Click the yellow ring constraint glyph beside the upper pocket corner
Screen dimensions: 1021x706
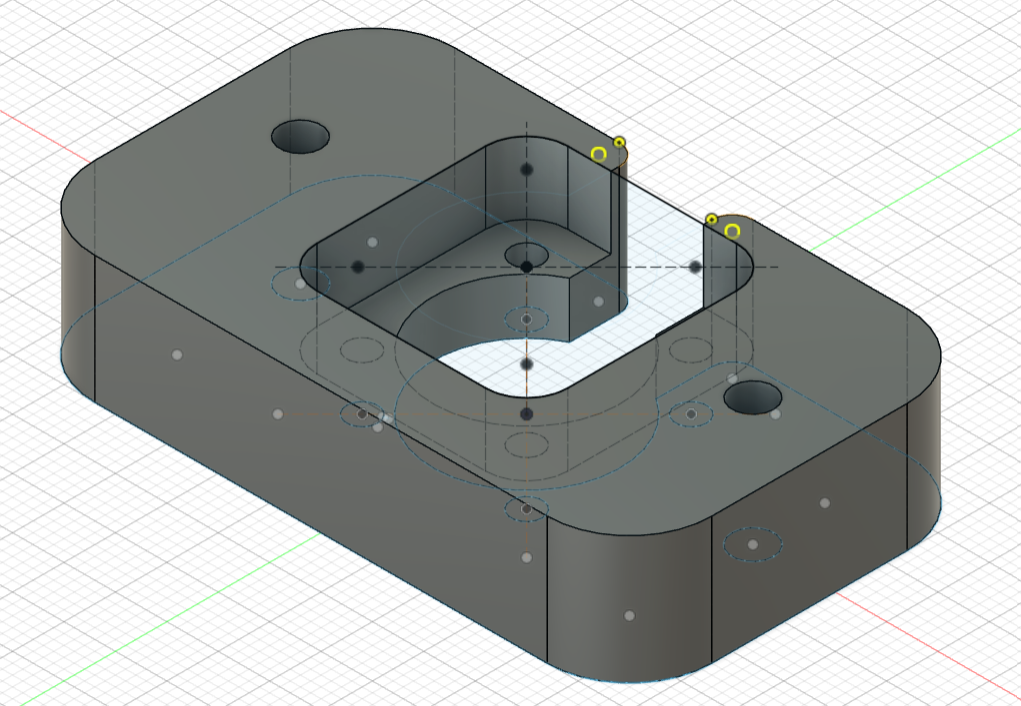coord(598,154)
